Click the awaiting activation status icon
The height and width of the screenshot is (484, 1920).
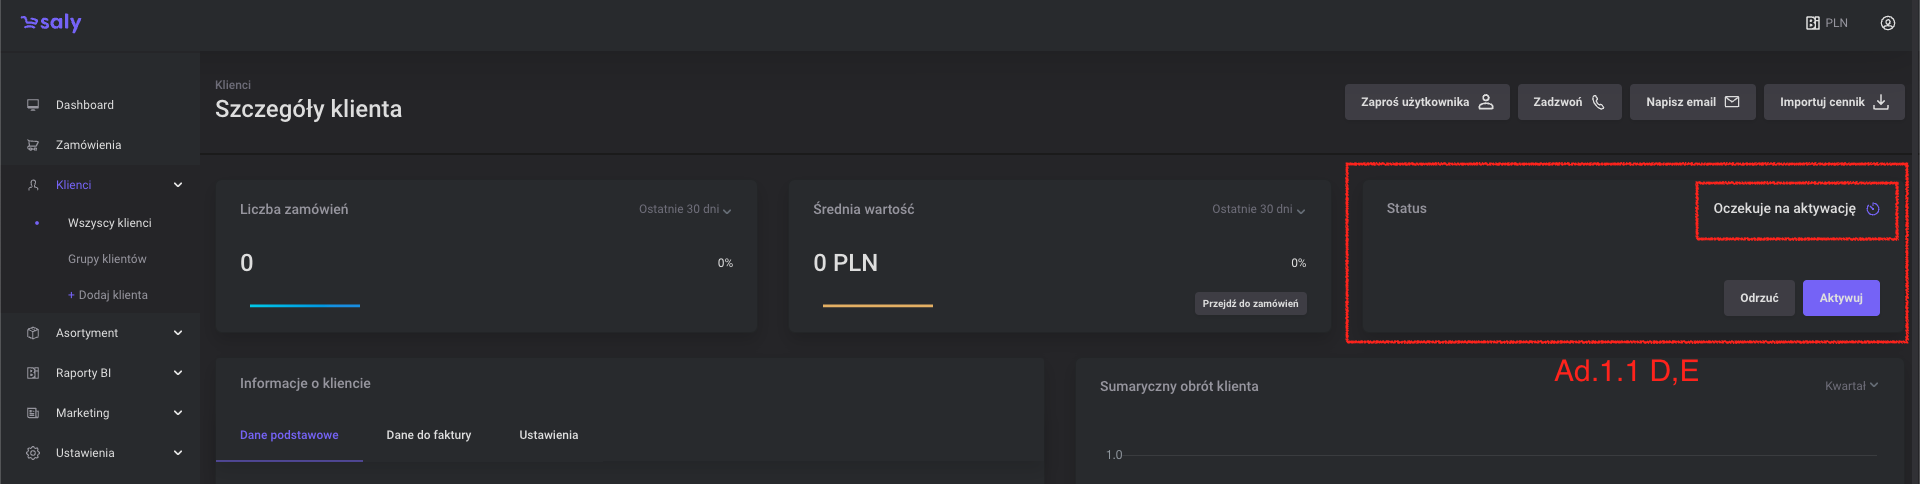click(1873, 209)
